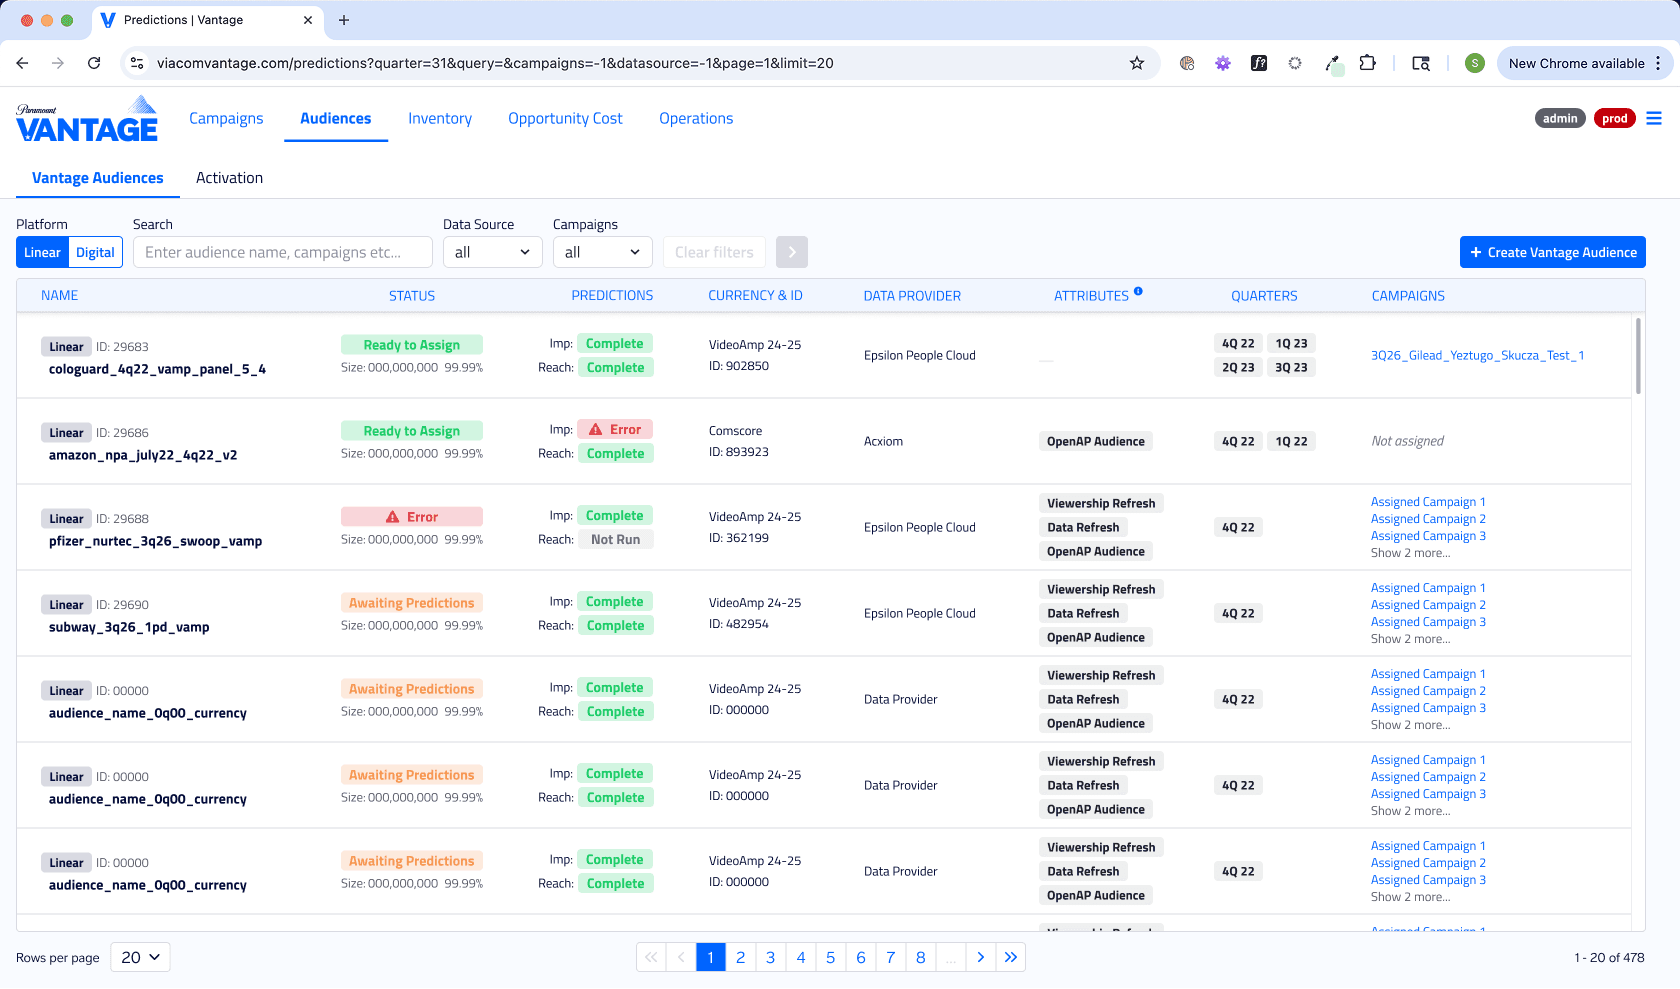Open the Chrome three-dot menu
The height and width of the screenshot is (989, 1680).
click(1658, 63)
